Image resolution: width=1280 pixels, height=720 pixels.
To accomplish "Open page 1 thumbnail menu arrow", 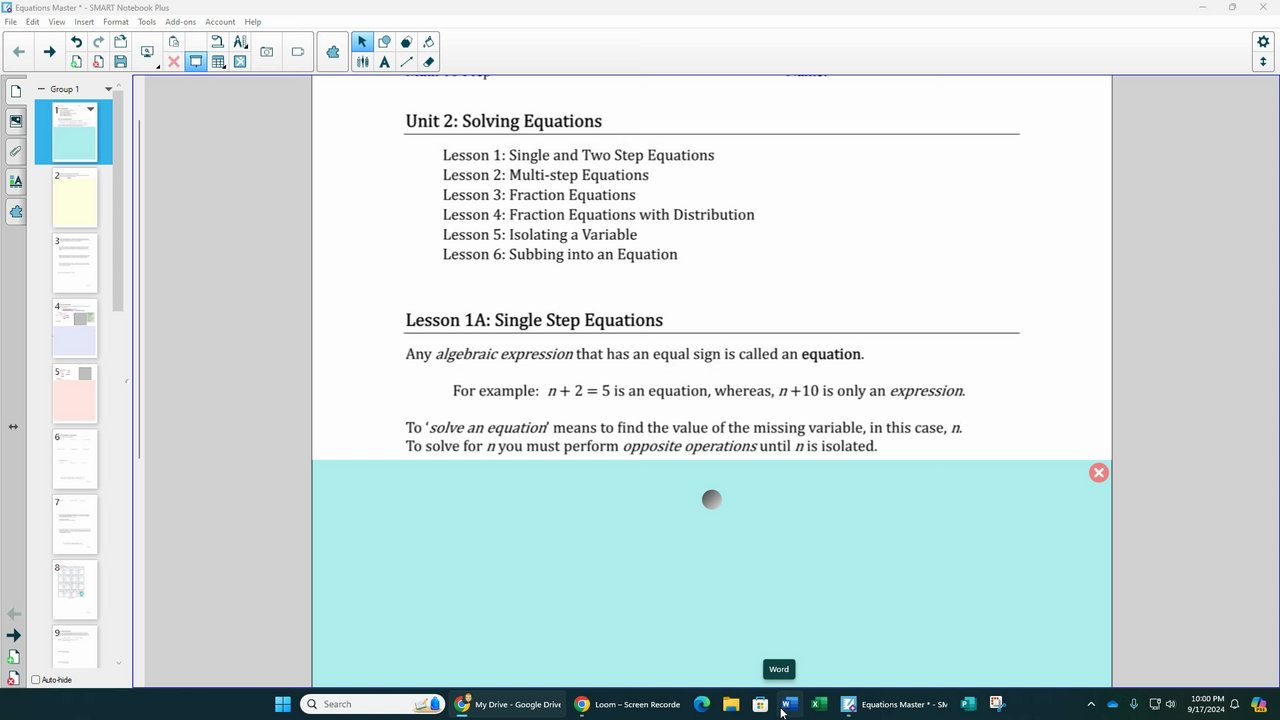I will (x=90, y=110).
